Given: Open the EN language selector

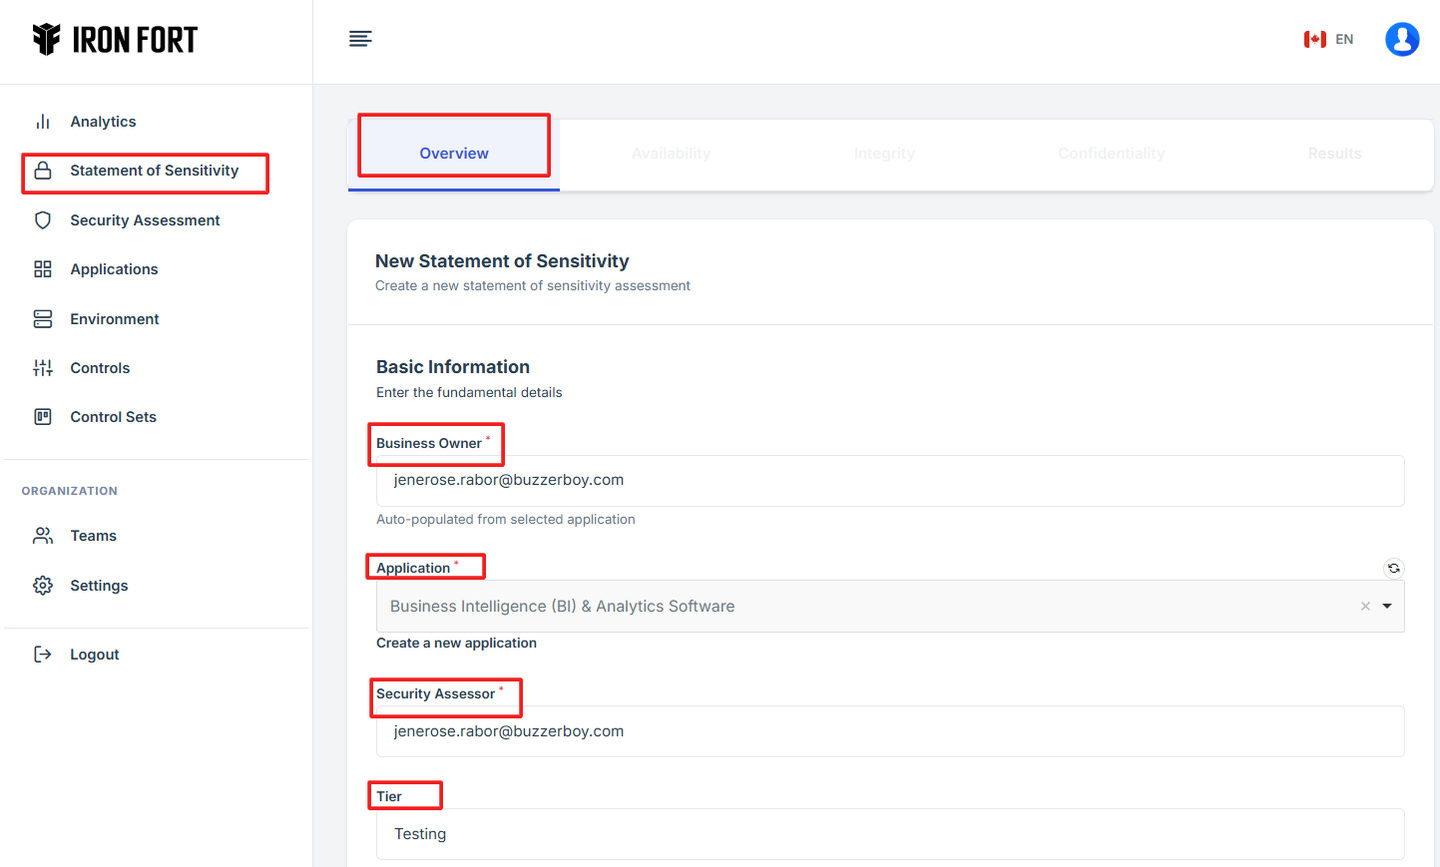Looking at the screenshot, I should point(1344,39).
